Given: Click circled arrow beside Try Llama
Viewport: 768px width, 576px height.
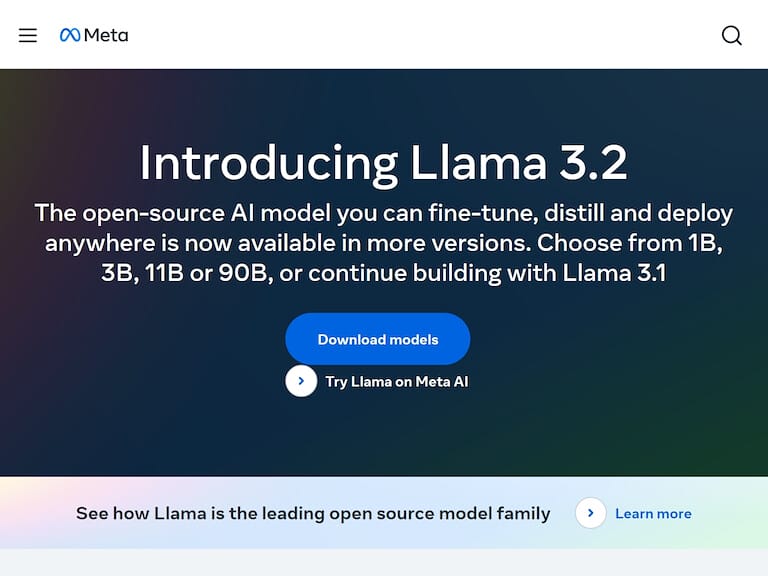Looking at the screenshot, I should point(301,381).
